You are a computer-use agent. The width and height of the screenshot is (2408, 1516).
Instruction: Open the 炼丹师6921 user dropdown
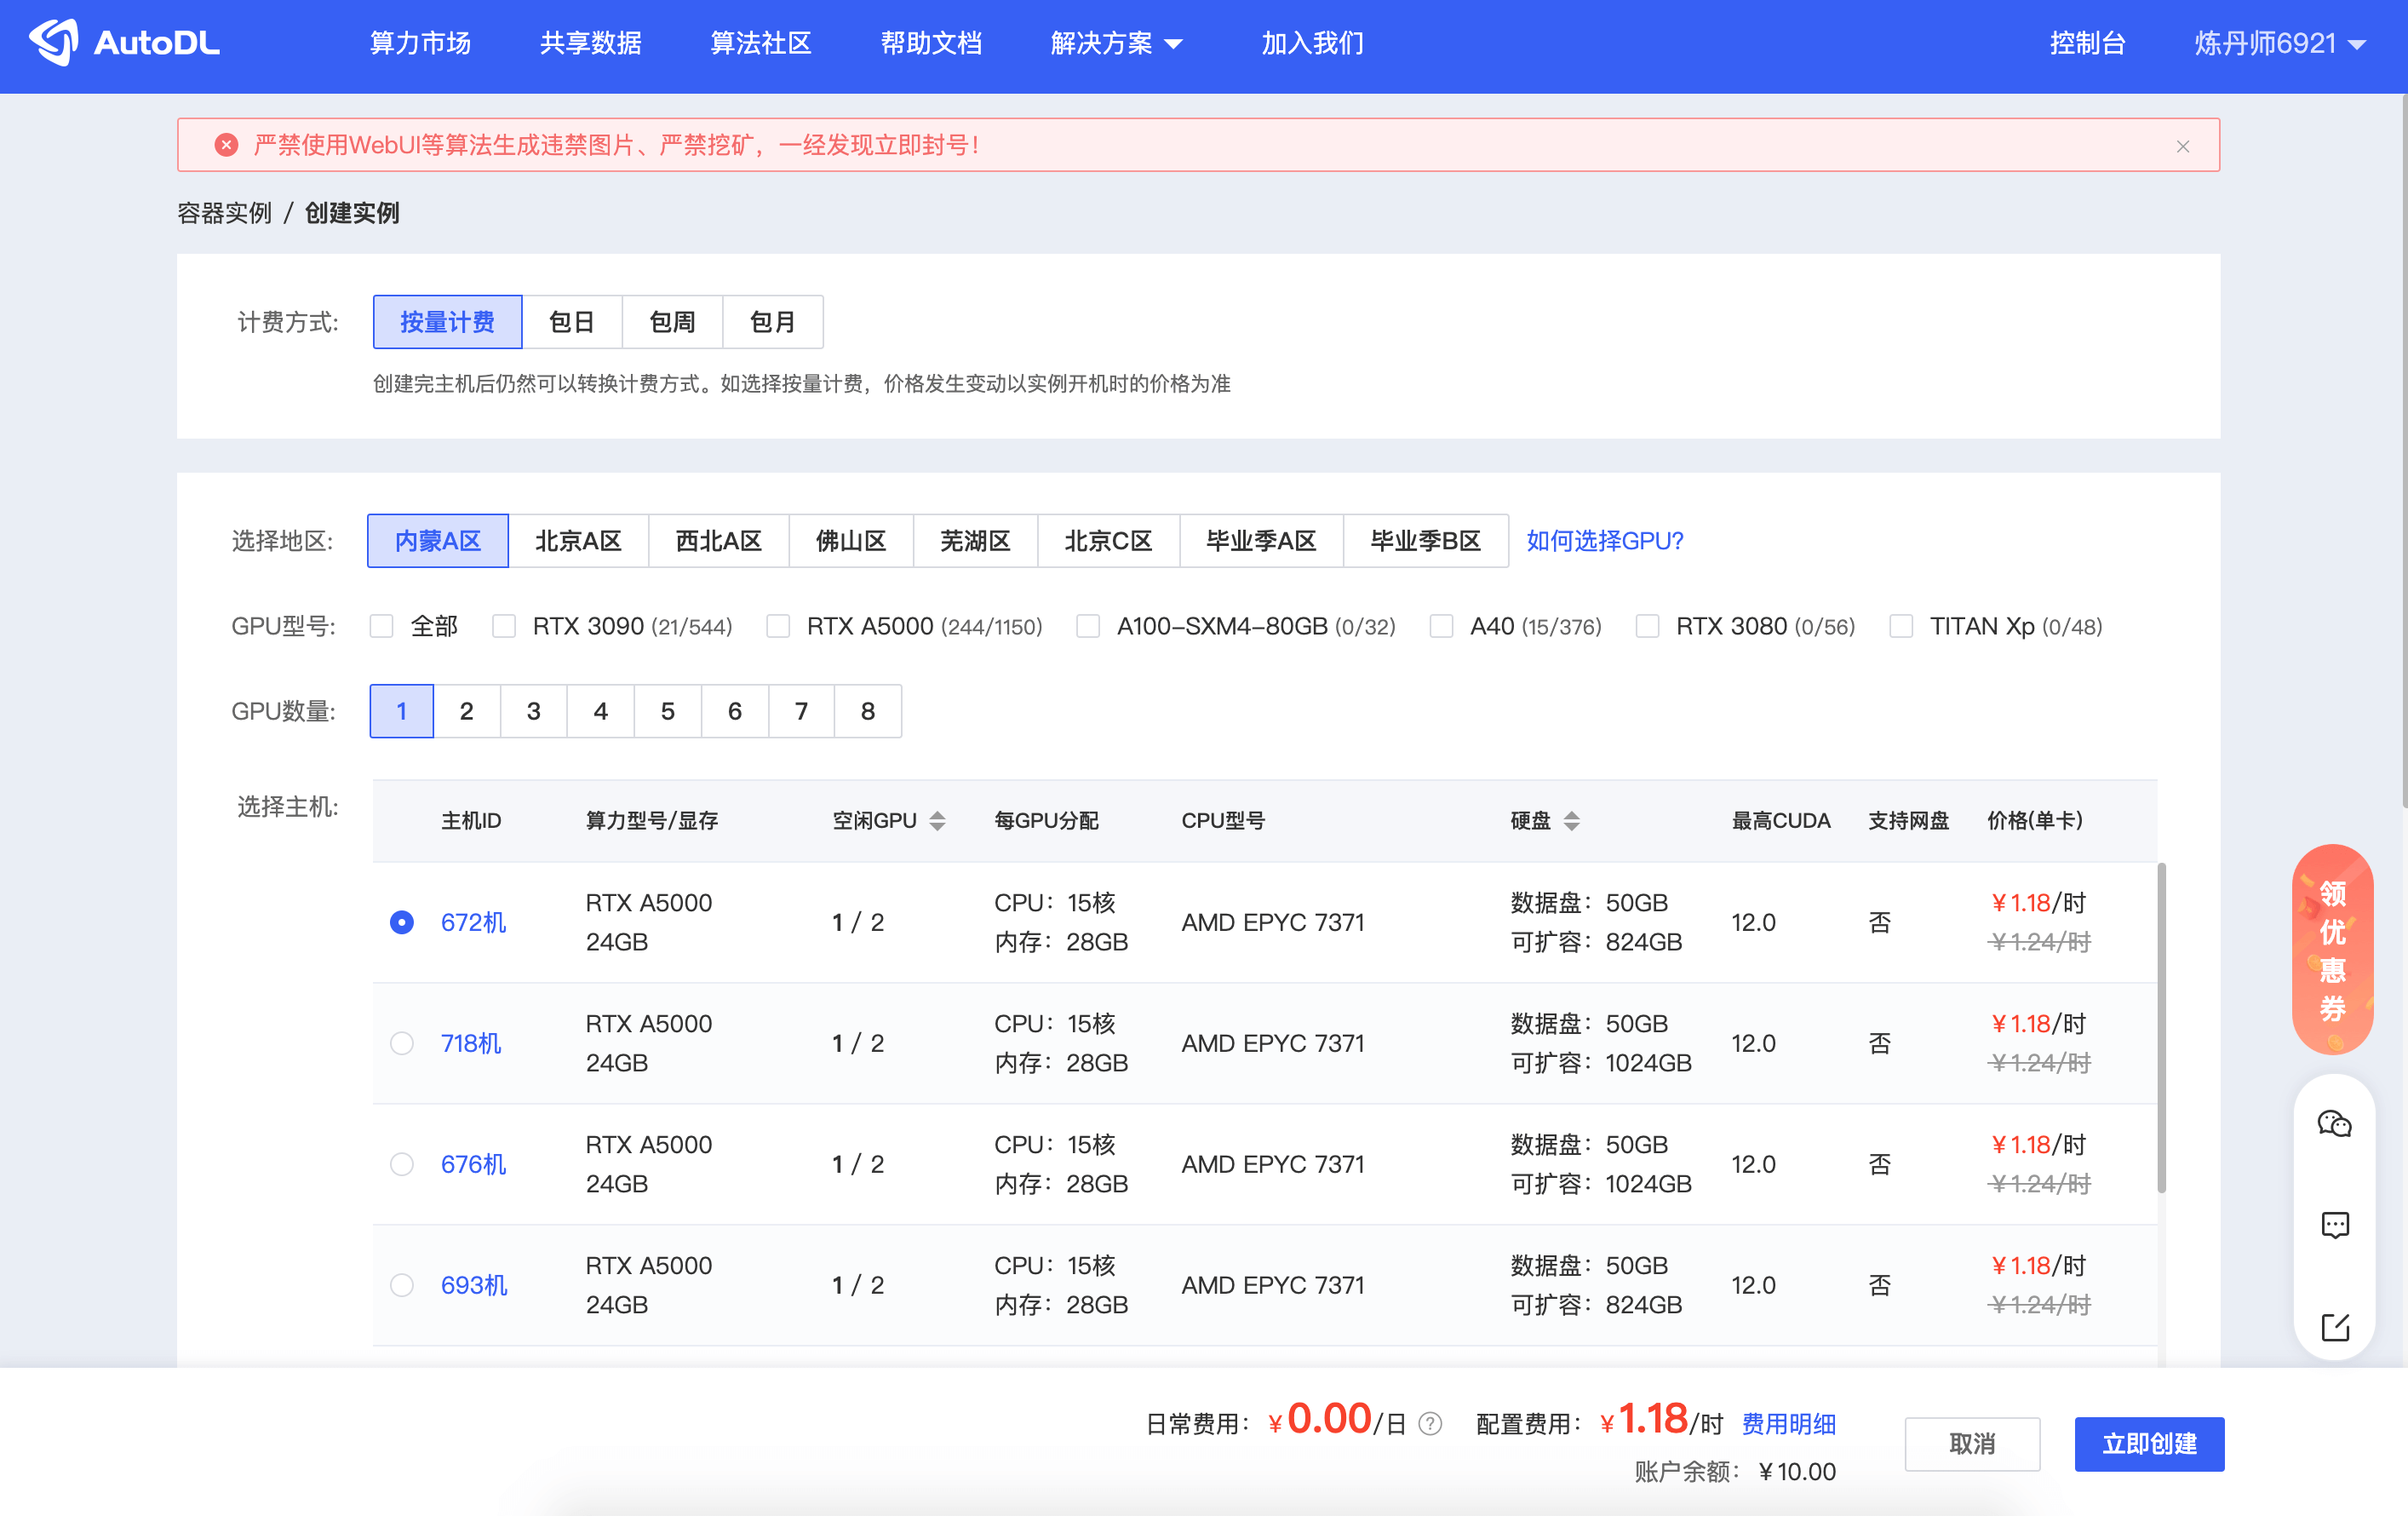click(x=2280, y=43)
